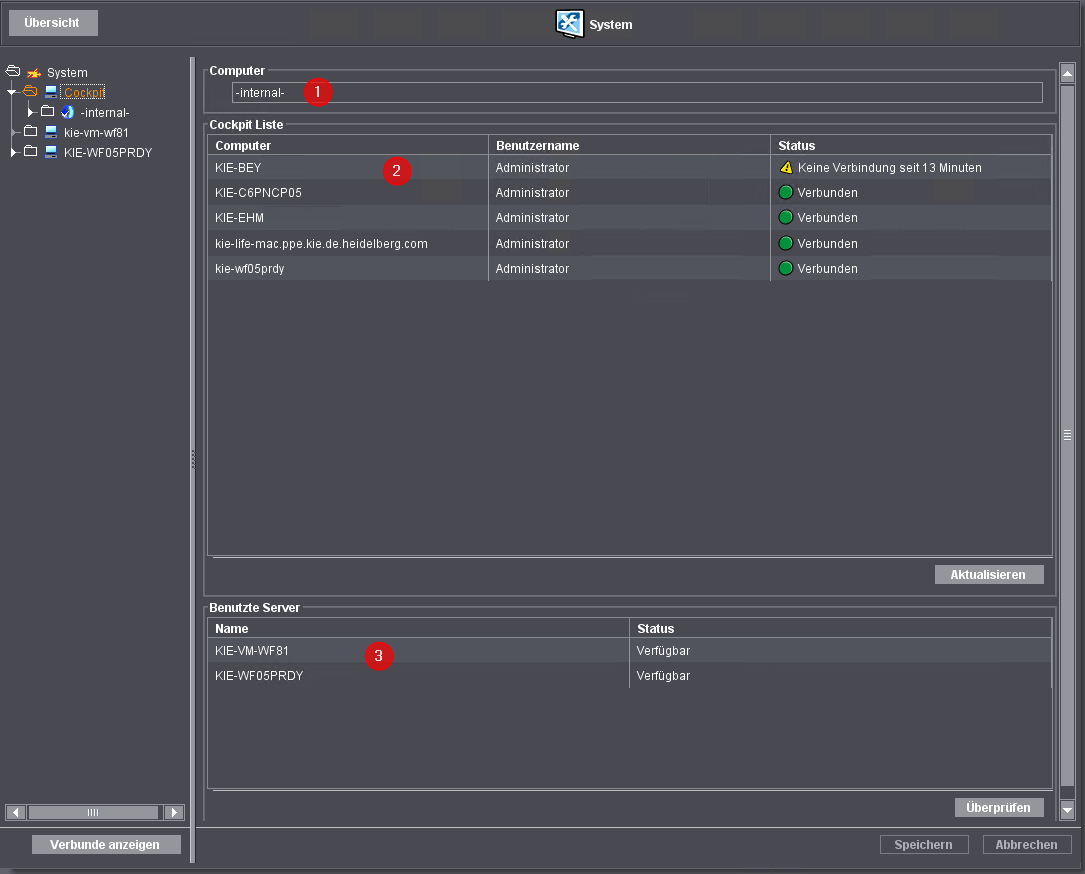1085x874 pixels.
Task: Select kie-vm-wf81 in the tree
Action: (96, 133)
